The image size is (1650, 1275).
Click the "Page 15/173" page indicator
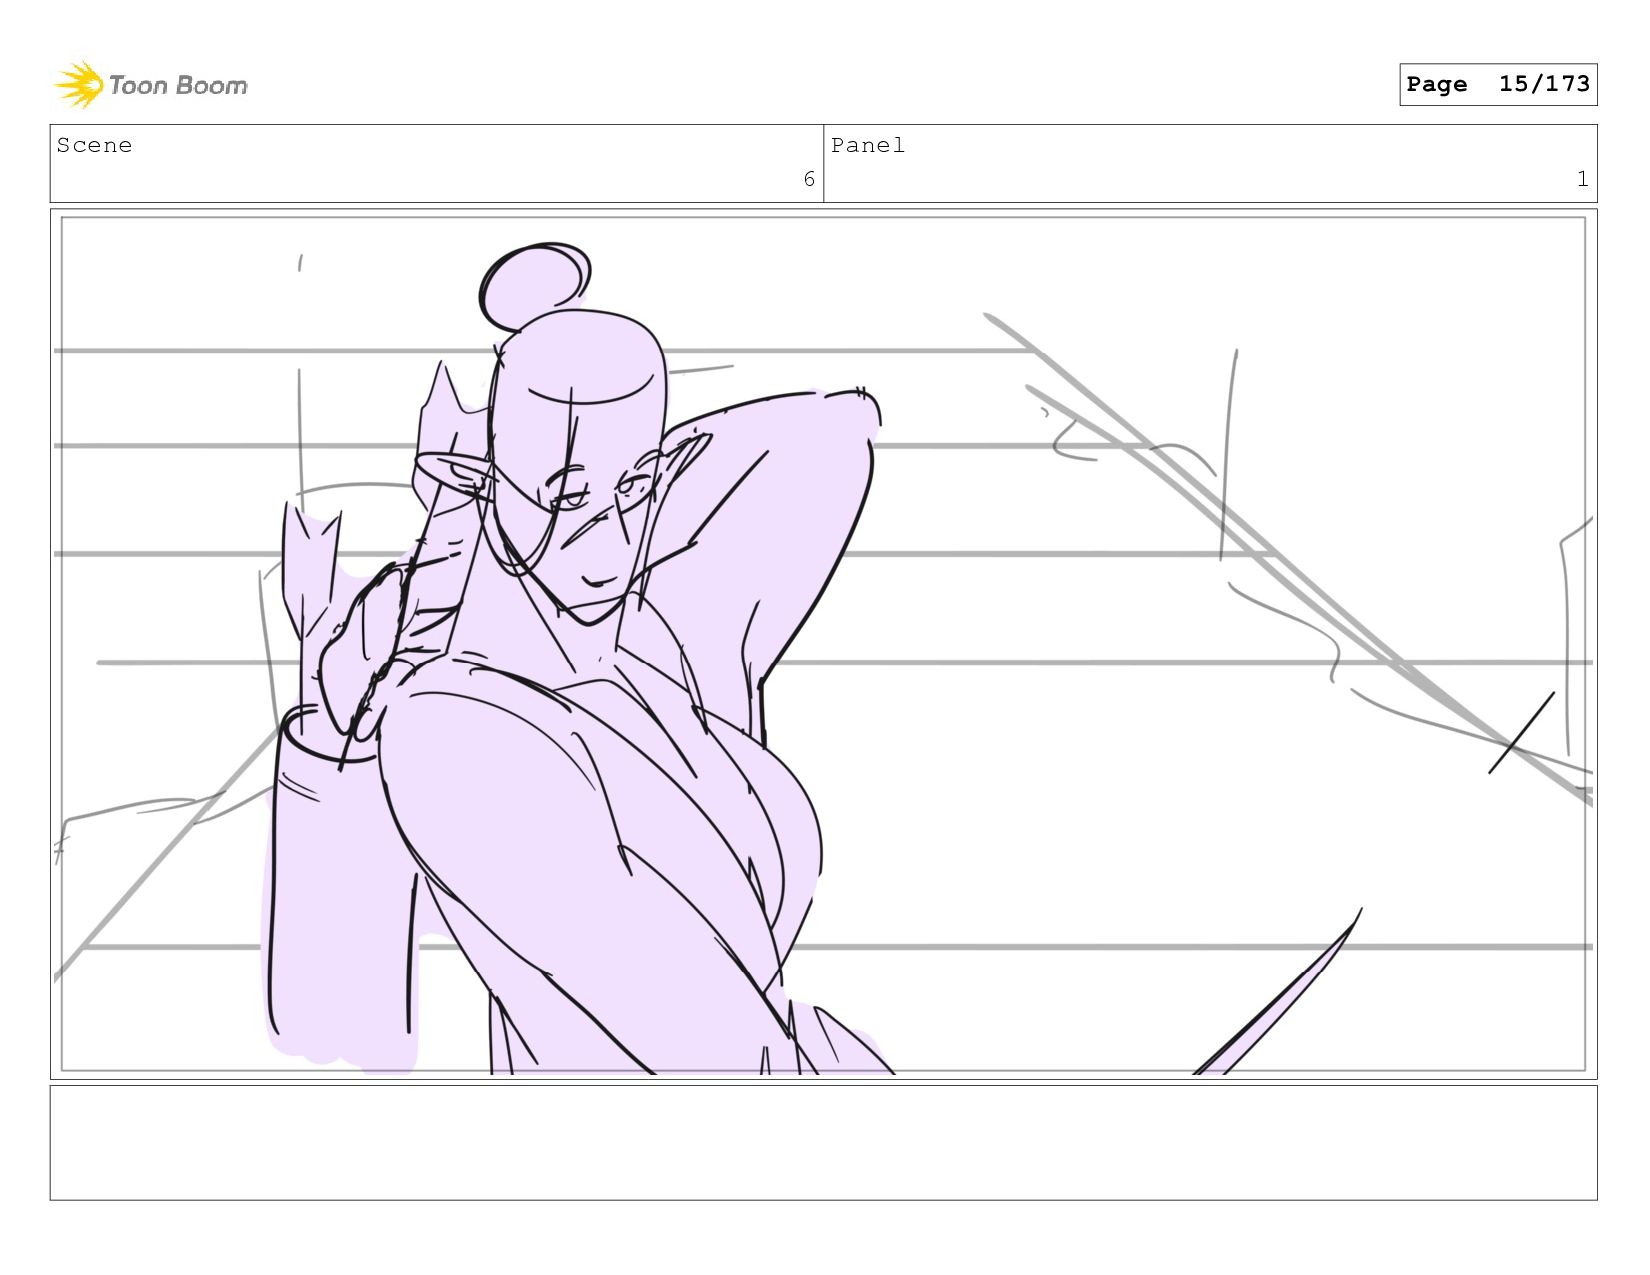point(1498,84)
